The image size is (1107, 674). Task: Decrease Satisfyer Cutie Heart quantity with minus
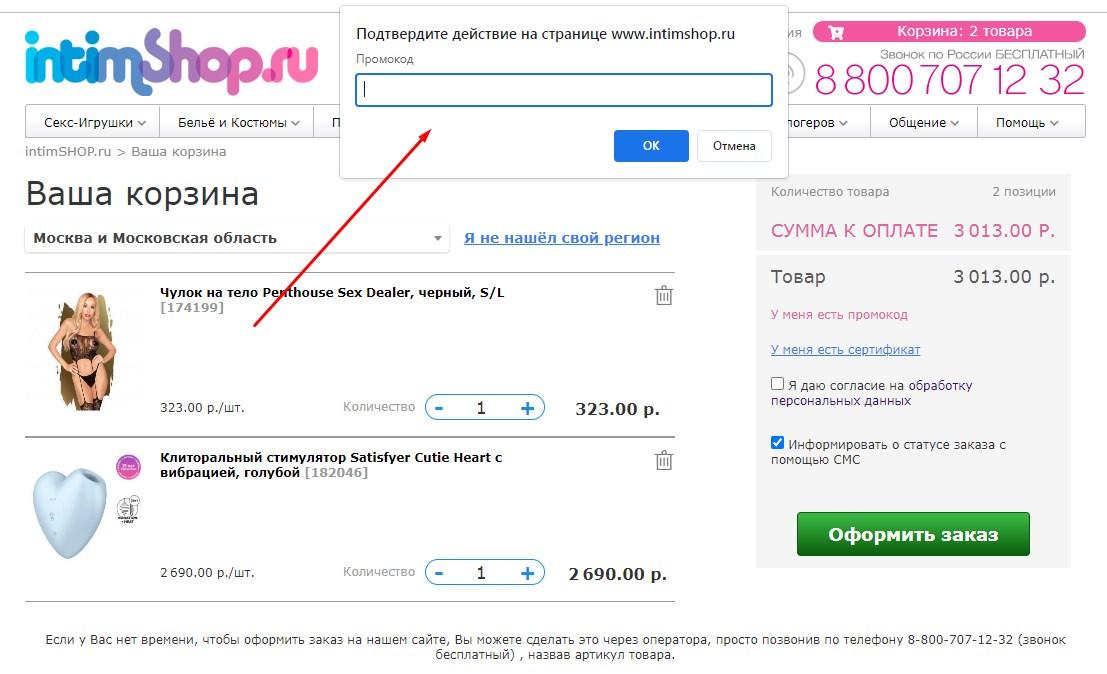[x=439, y=573]
